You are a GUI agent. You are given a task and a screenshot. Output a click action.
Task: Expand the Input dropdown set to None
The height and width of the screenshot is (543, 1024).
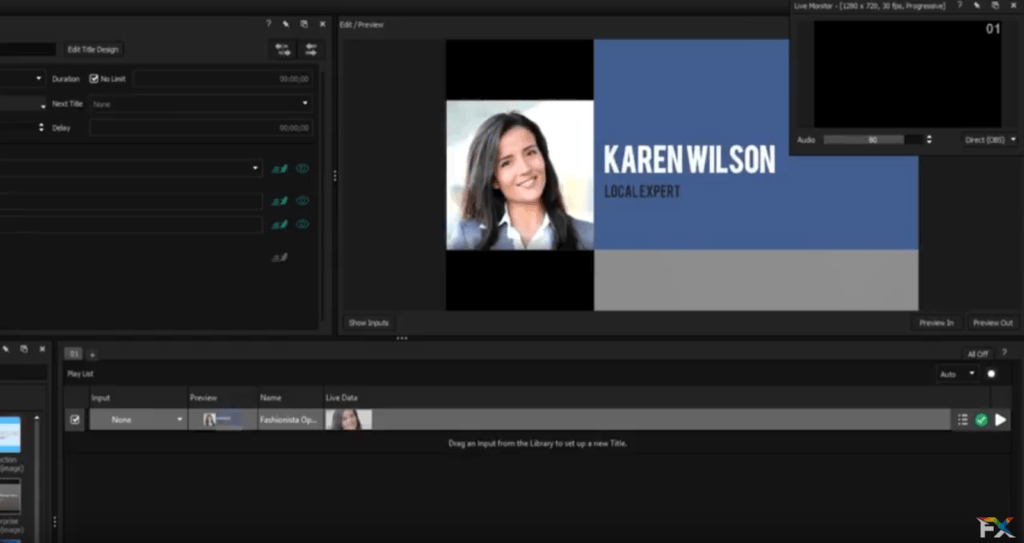(x=138, y=420)
